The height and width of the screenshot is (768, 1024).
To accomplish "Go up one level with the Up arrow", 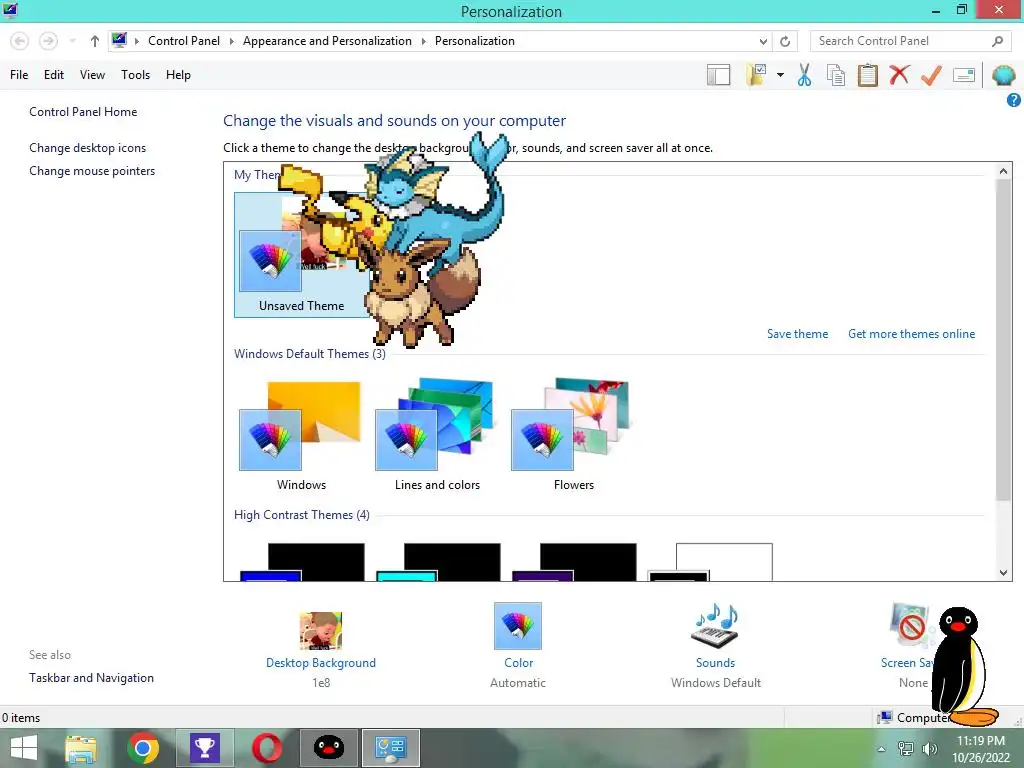I will pos(95,41).
